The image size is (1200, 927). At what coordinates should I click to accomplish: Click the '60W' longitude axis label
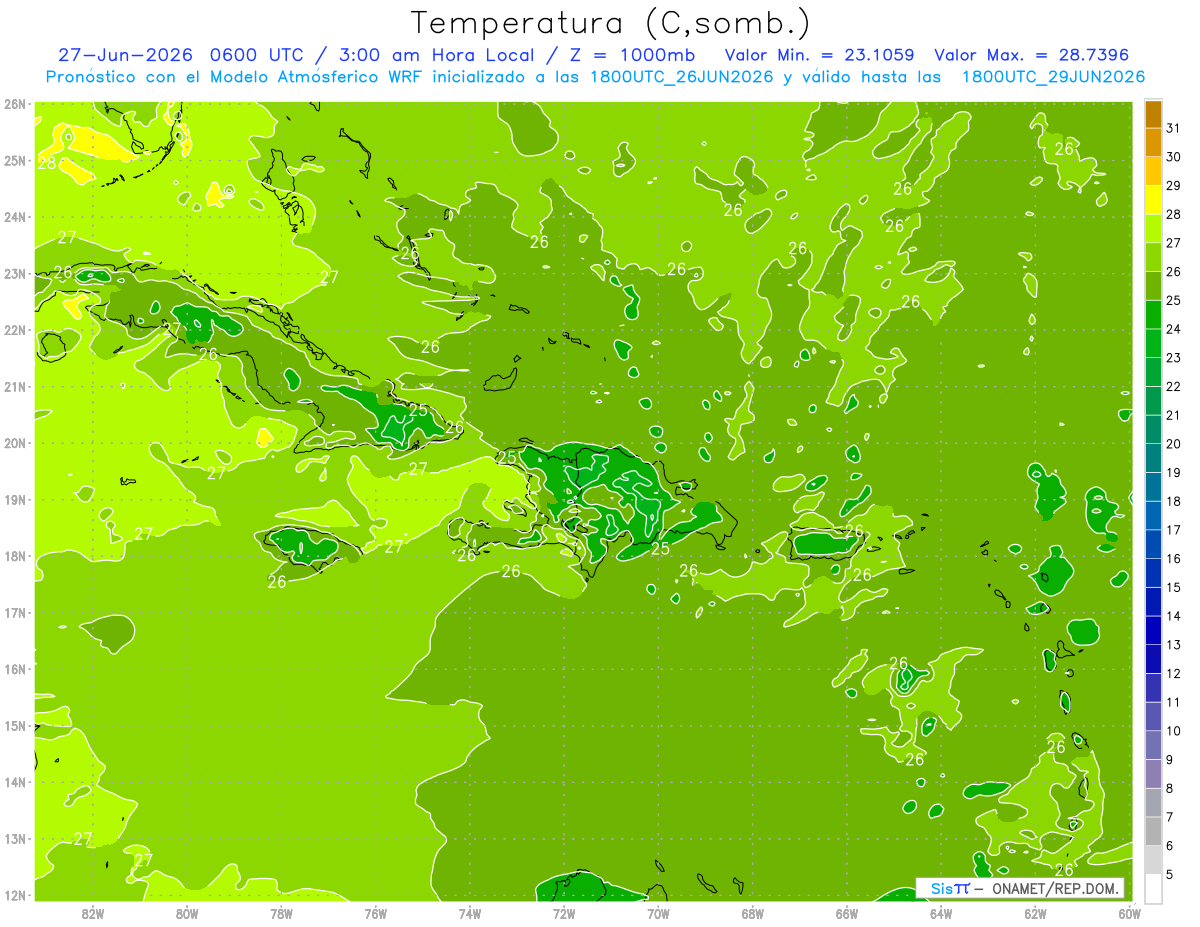point(1130,913)
